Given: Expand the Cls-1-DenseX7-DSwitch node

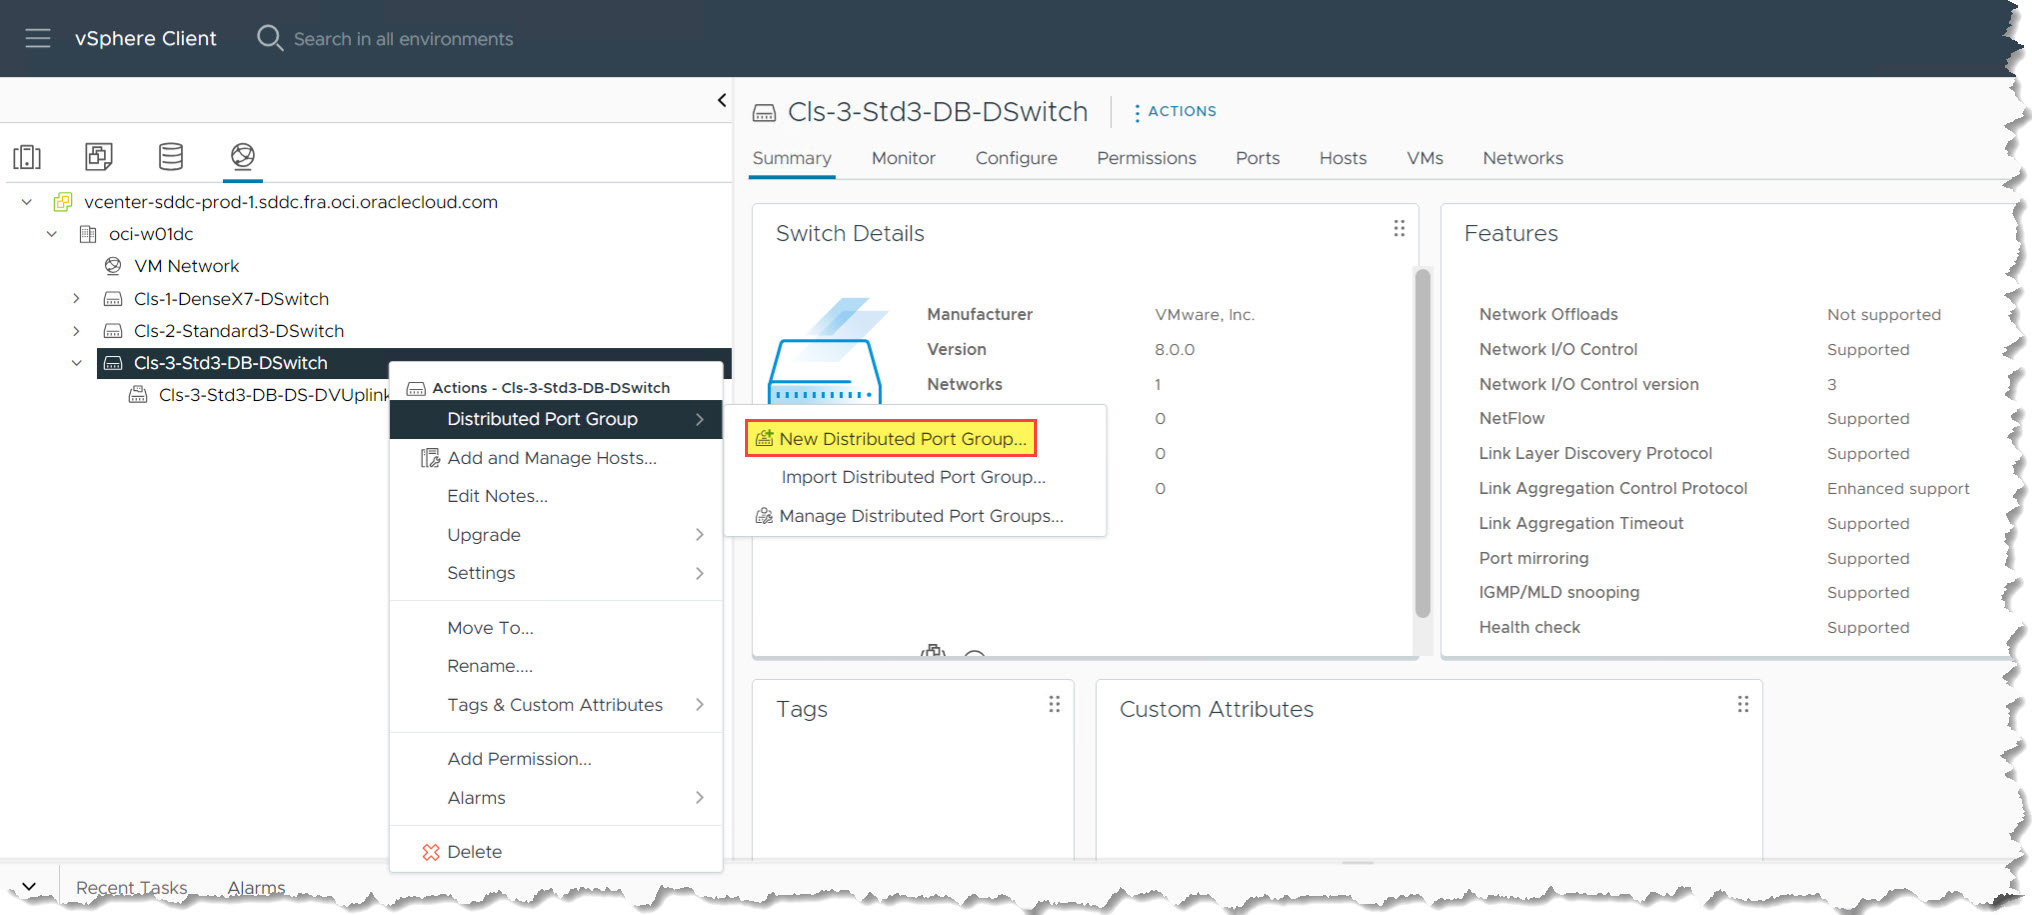Looking at the screenshot, I should 76,299.
